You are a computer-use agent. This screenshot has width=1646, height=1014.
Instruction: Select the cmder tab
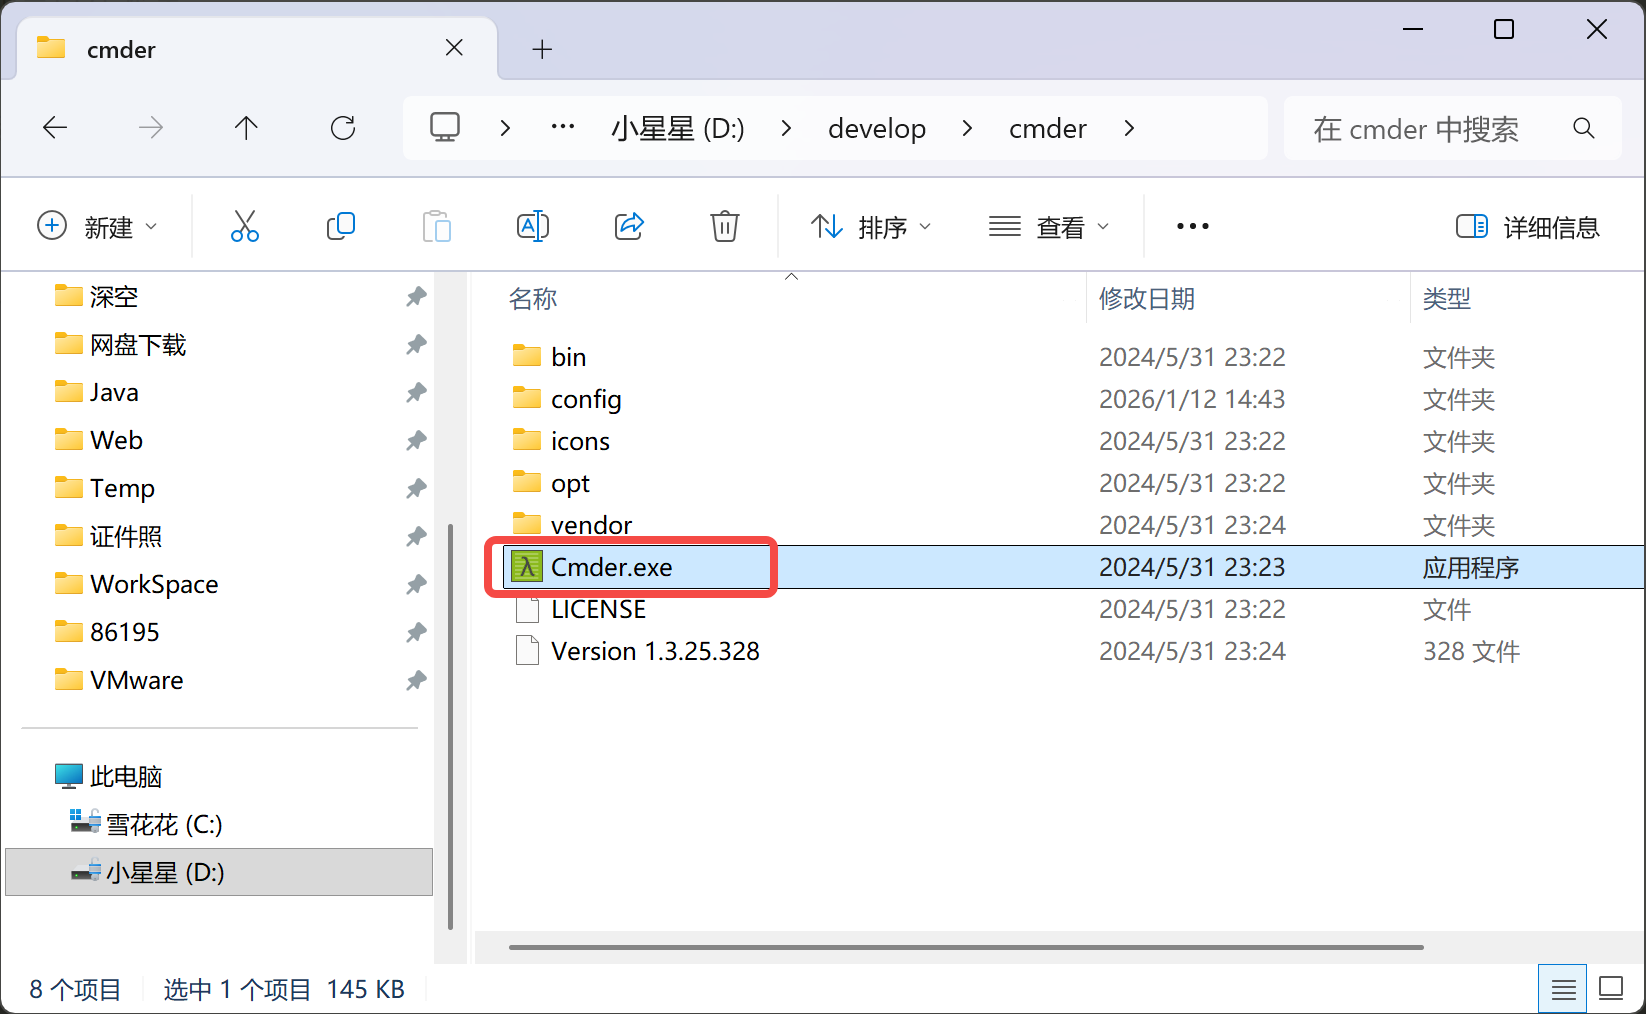point(120,48)
